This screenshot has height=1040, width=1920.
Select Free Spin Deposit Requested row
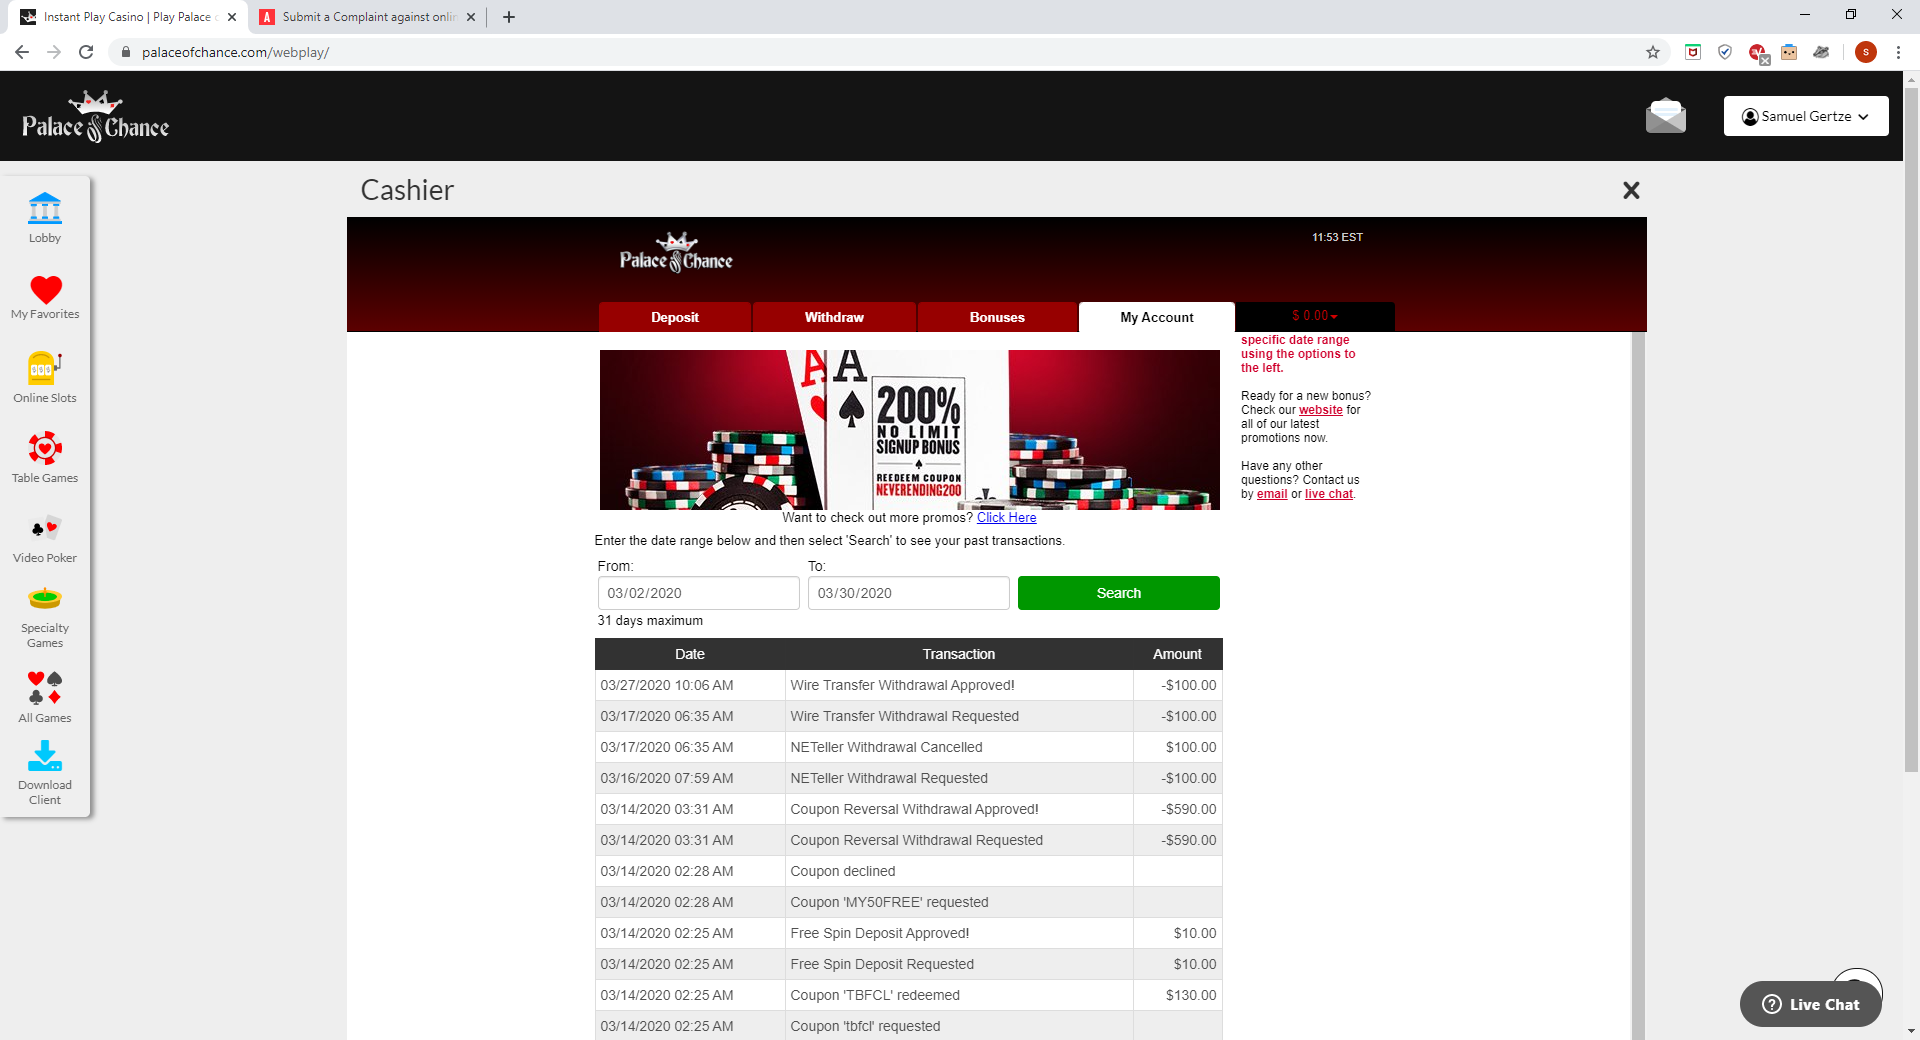[x=909, y=964]
